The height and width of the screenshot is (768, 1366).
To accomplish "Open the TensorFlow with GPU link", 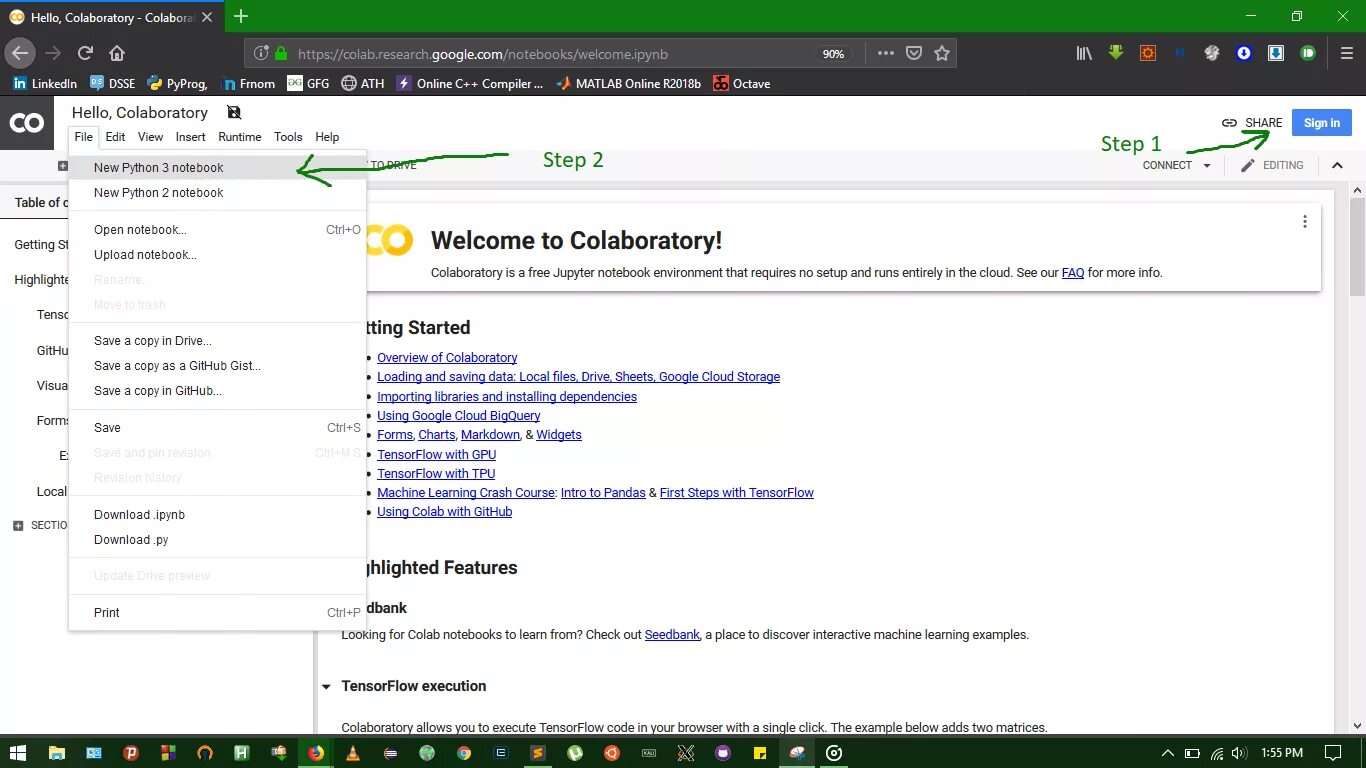I will [436, 455].
